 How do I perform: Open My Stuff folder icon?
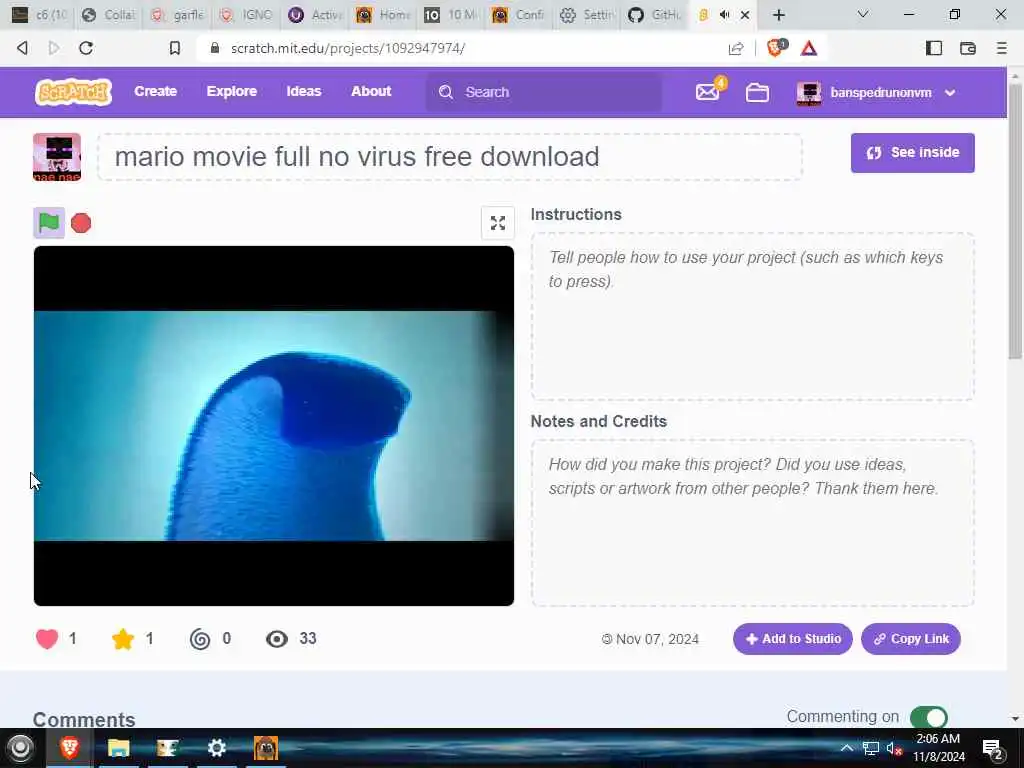757,93
